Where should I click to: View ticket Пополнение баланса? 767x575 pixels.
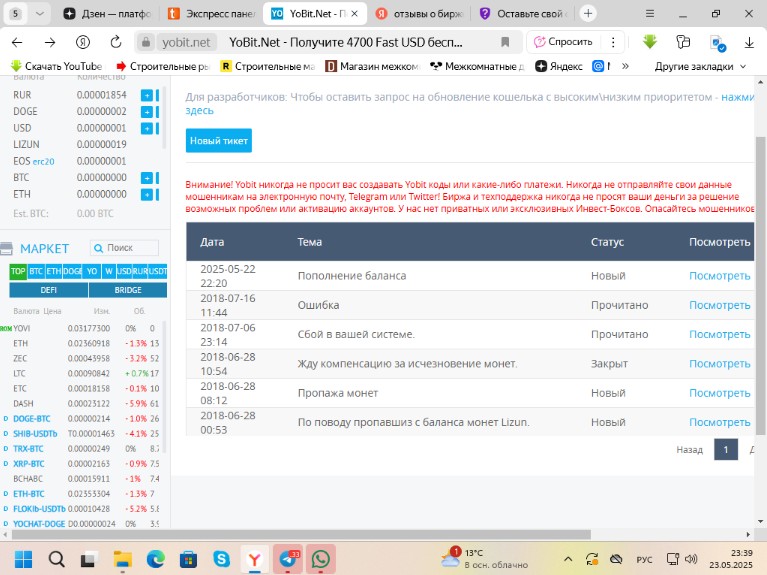(719, 276)
